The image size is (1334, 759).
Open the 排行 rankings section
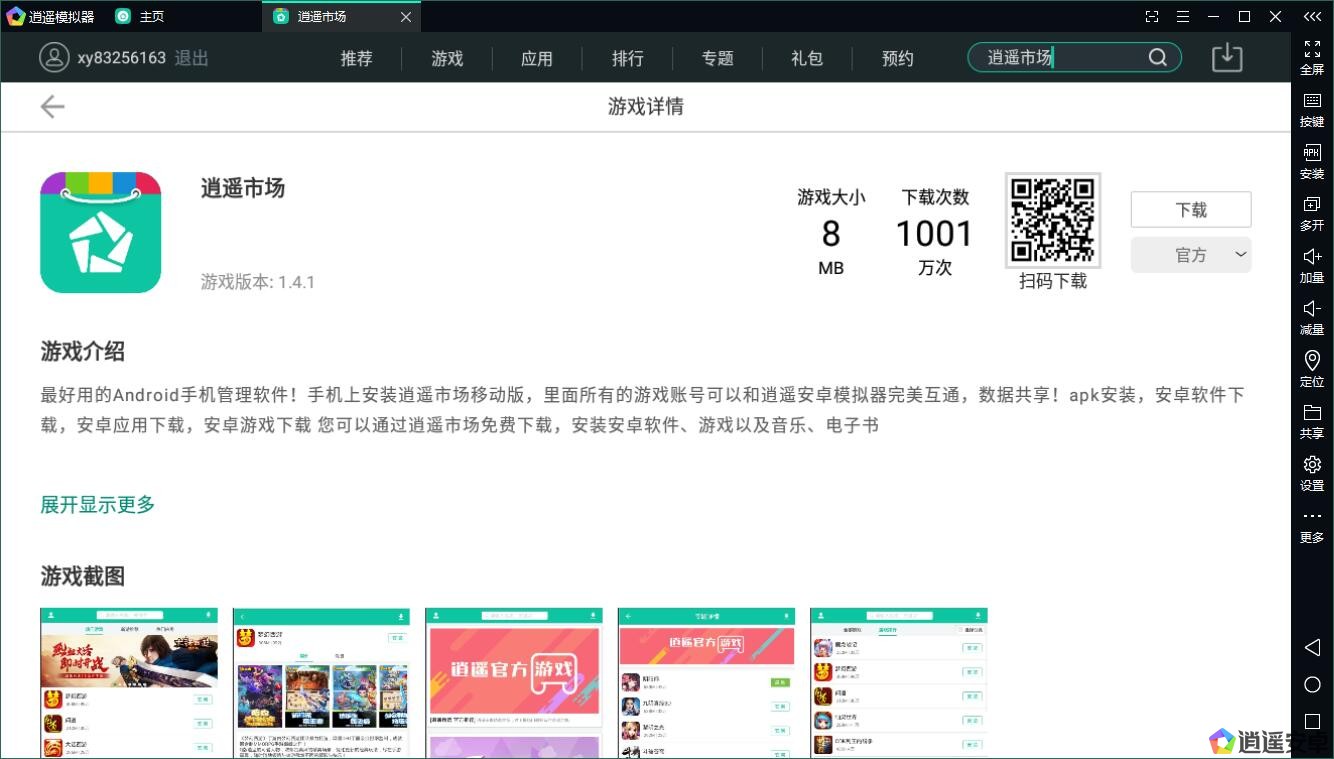point(628,58)
